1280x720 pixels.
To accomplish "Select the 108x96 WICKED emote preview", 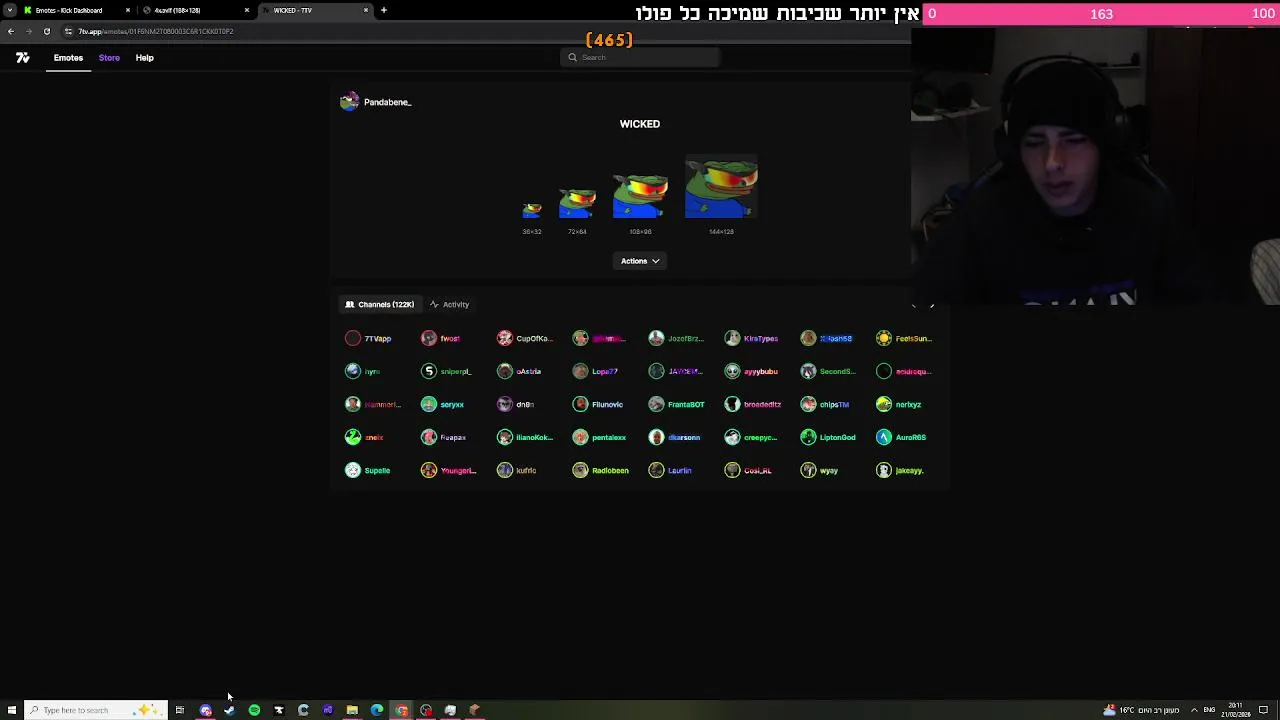I will coord(640,194).
